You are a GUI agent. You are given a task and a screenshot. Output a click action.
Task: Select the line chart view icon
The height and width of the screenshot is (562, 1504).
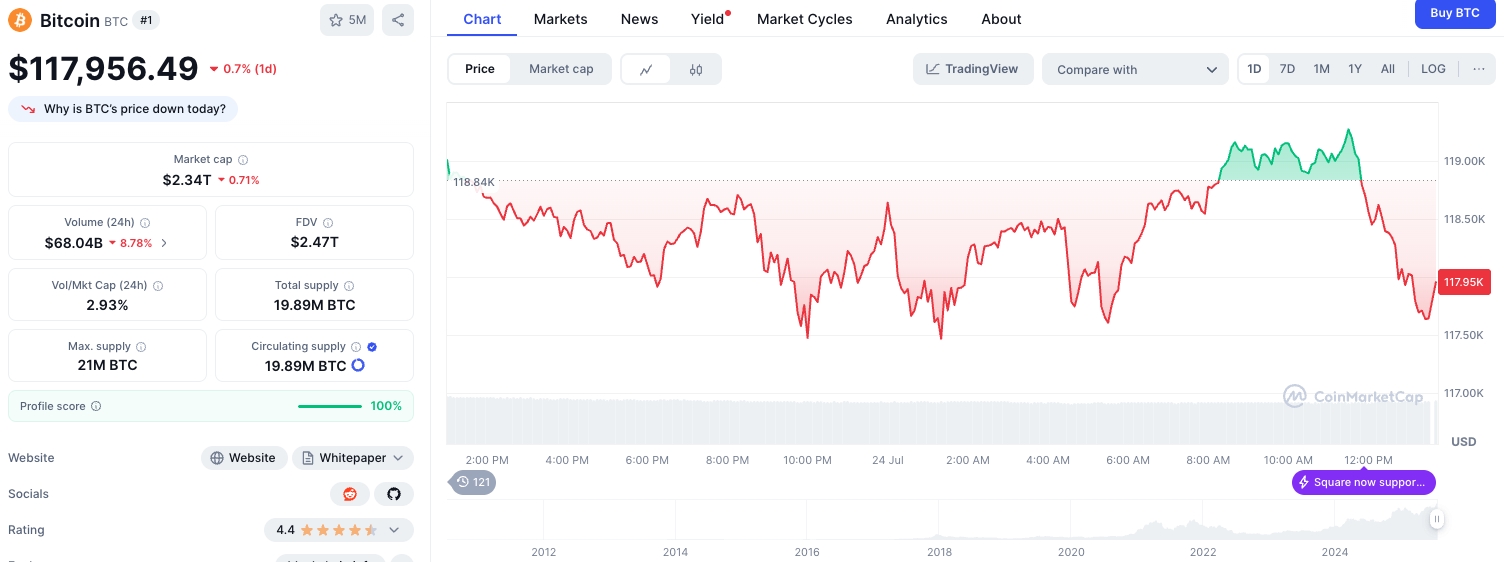(x=646, y=69)
